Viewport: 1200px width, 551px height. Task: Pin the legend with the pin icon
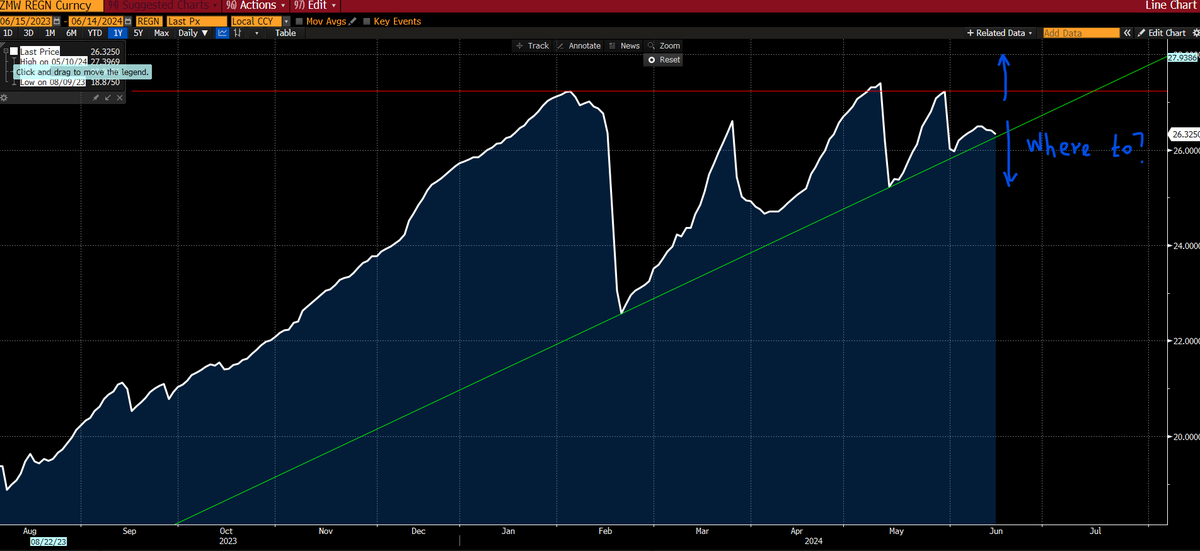[96, 98]
